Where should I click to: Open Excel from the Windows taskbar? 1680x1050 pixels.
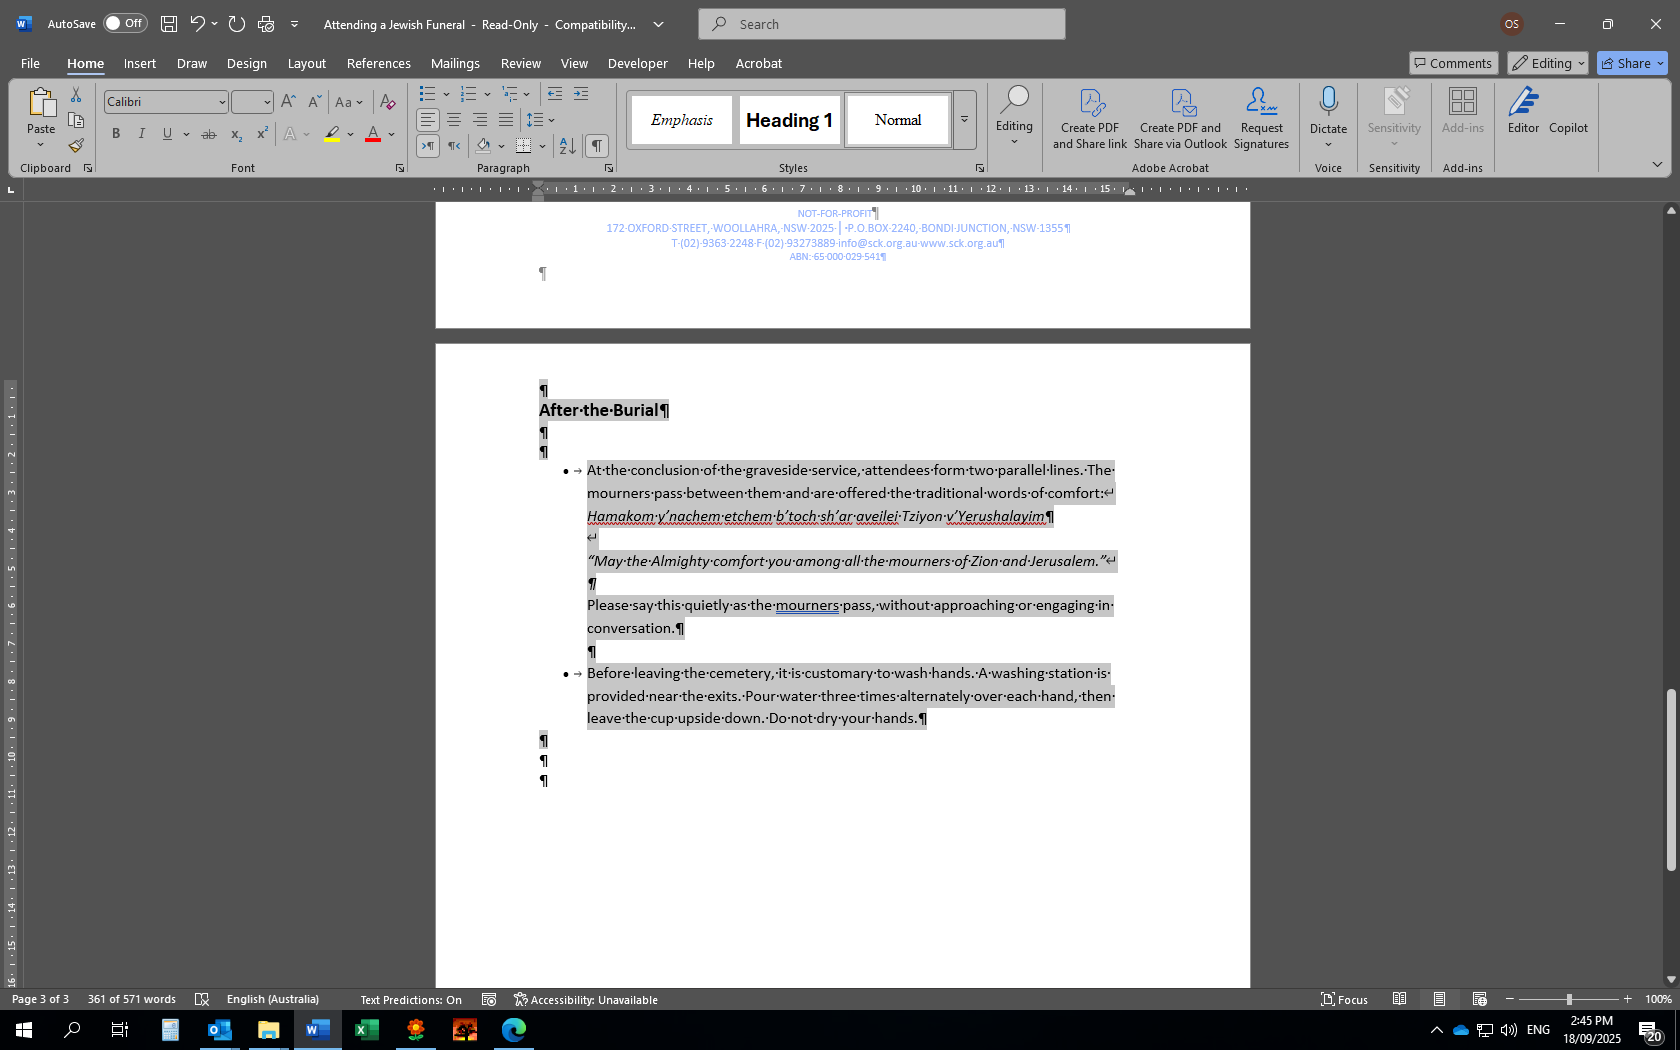pyautogui.click(x=367, y=1030)
